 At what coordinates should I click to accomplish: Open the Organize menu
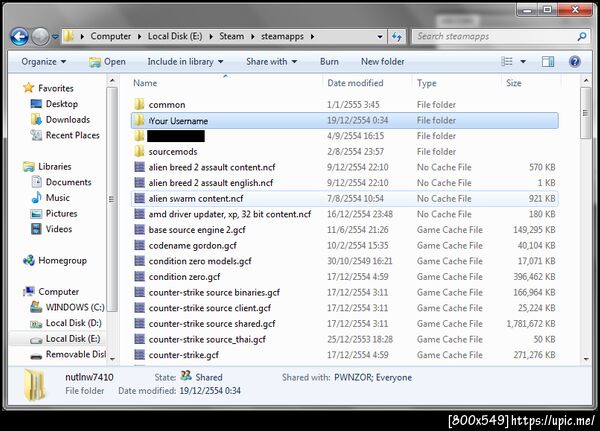44,62
